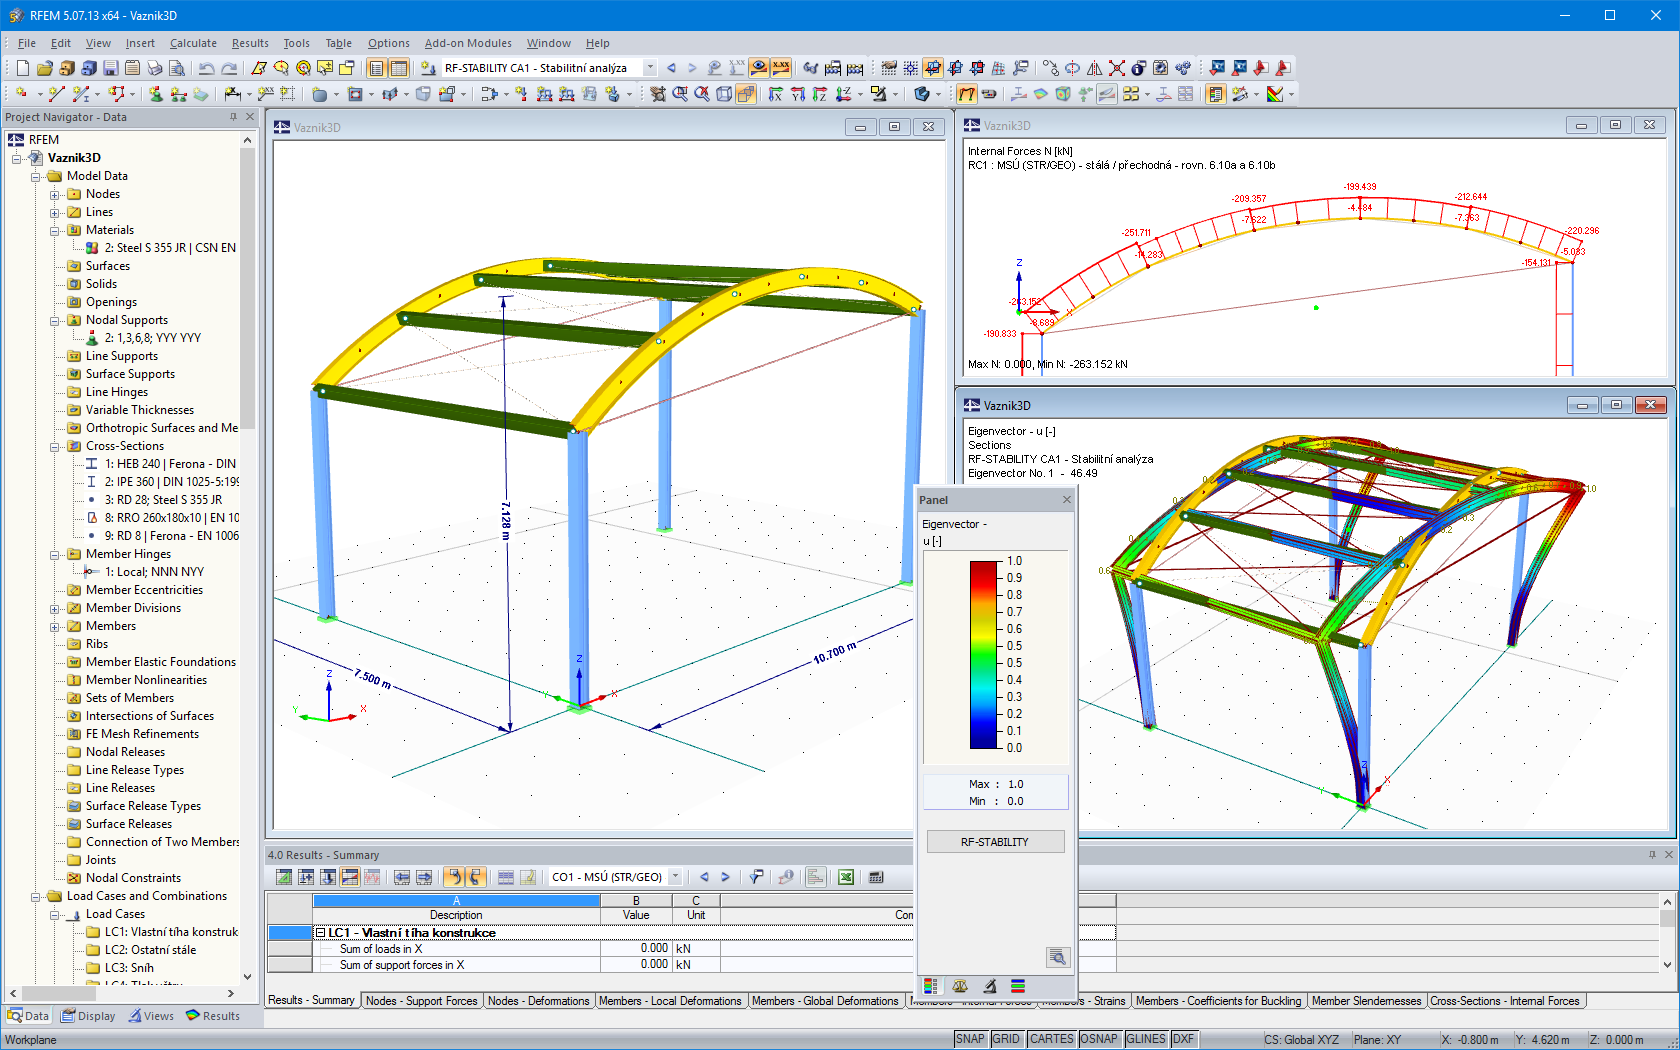Click the camera icon in the top toolbar
This screenshot has width=1680, height=1050.
1160,68
